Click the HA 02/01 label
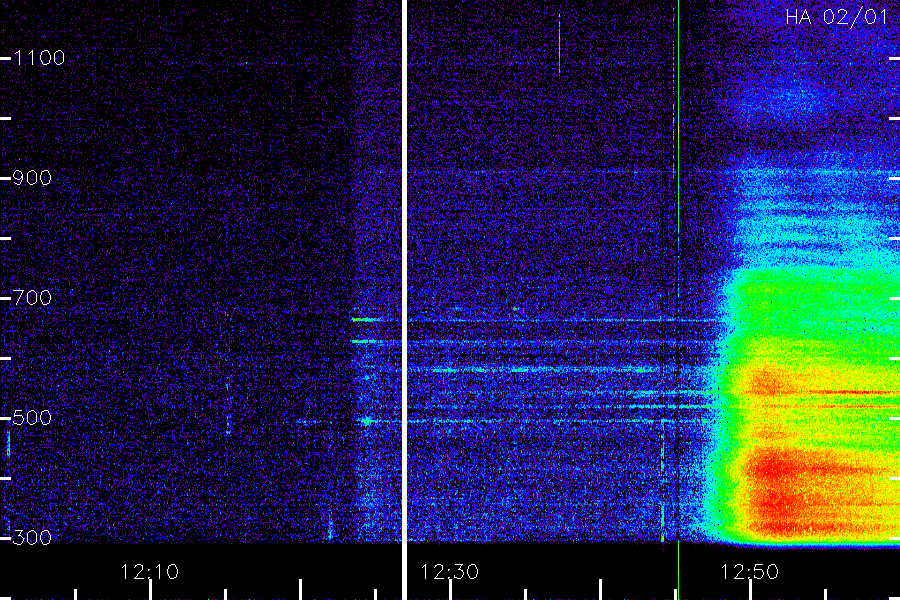 pyautogui.click(x=836, y=17)
